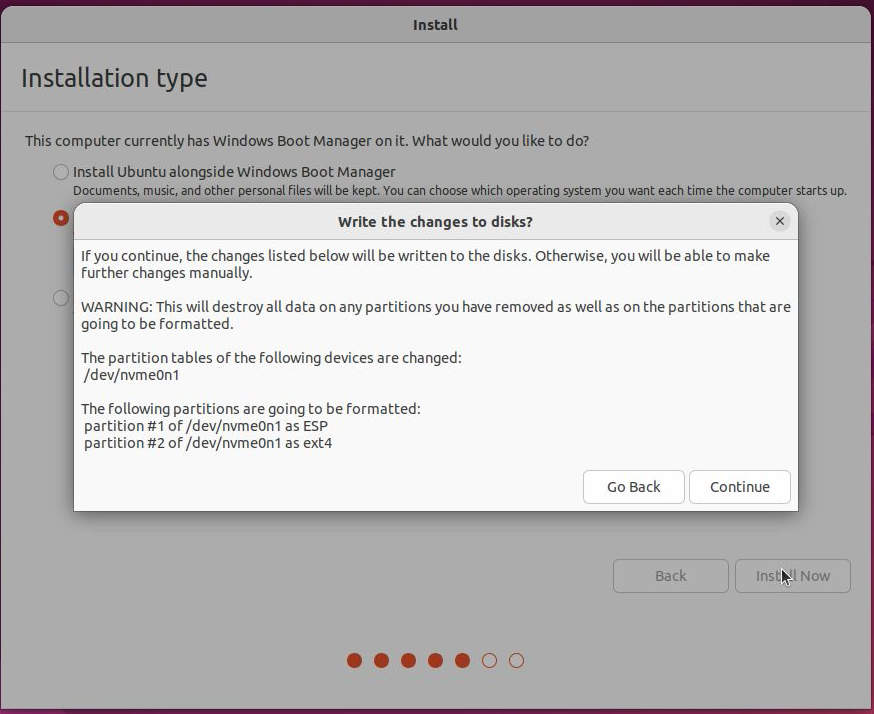Viewport: 874px width, 714px height.
Task: Click the second filled progress dot
Action: coord(381,660)
